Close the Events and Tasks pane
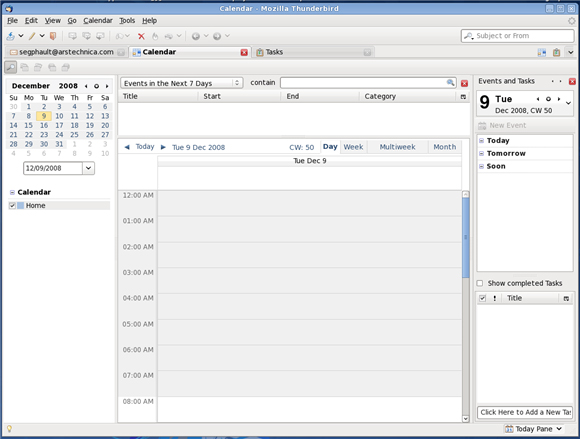580x439 pixels. [572, 81]
